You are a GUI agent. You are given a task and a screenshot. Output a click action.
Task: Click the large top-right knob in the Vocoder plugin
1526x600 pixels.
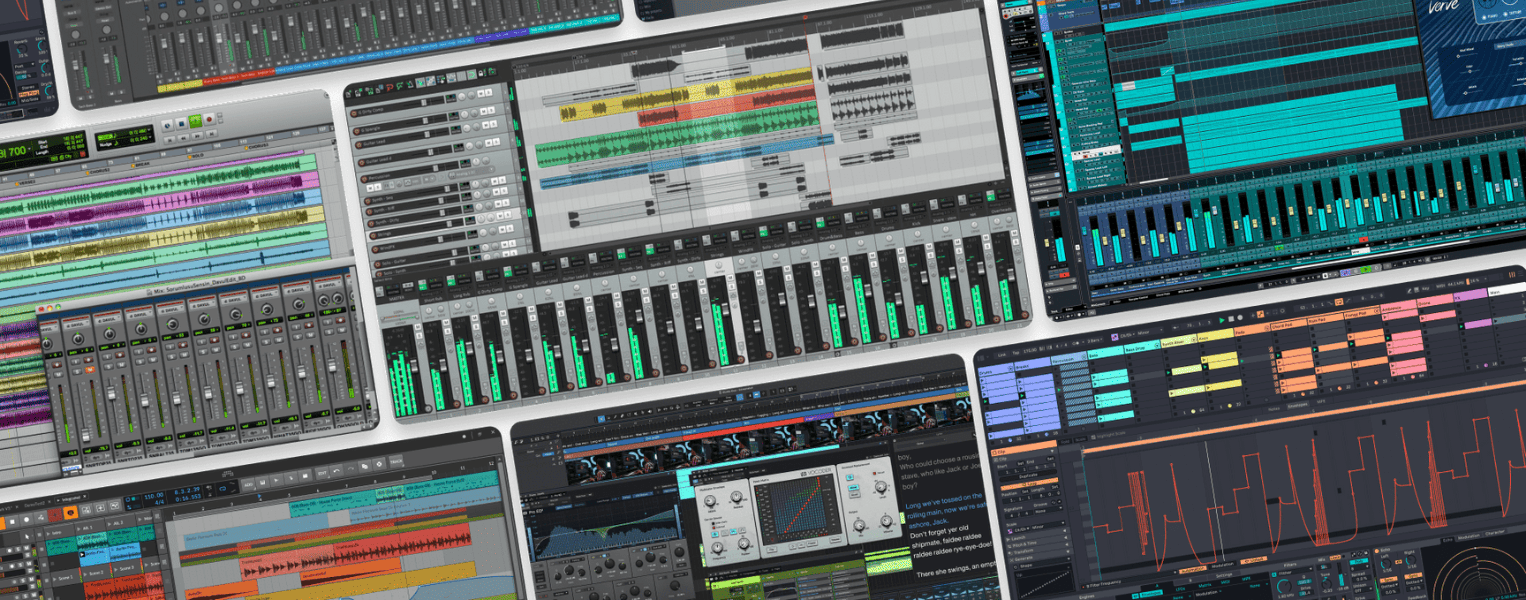(880, 487)
